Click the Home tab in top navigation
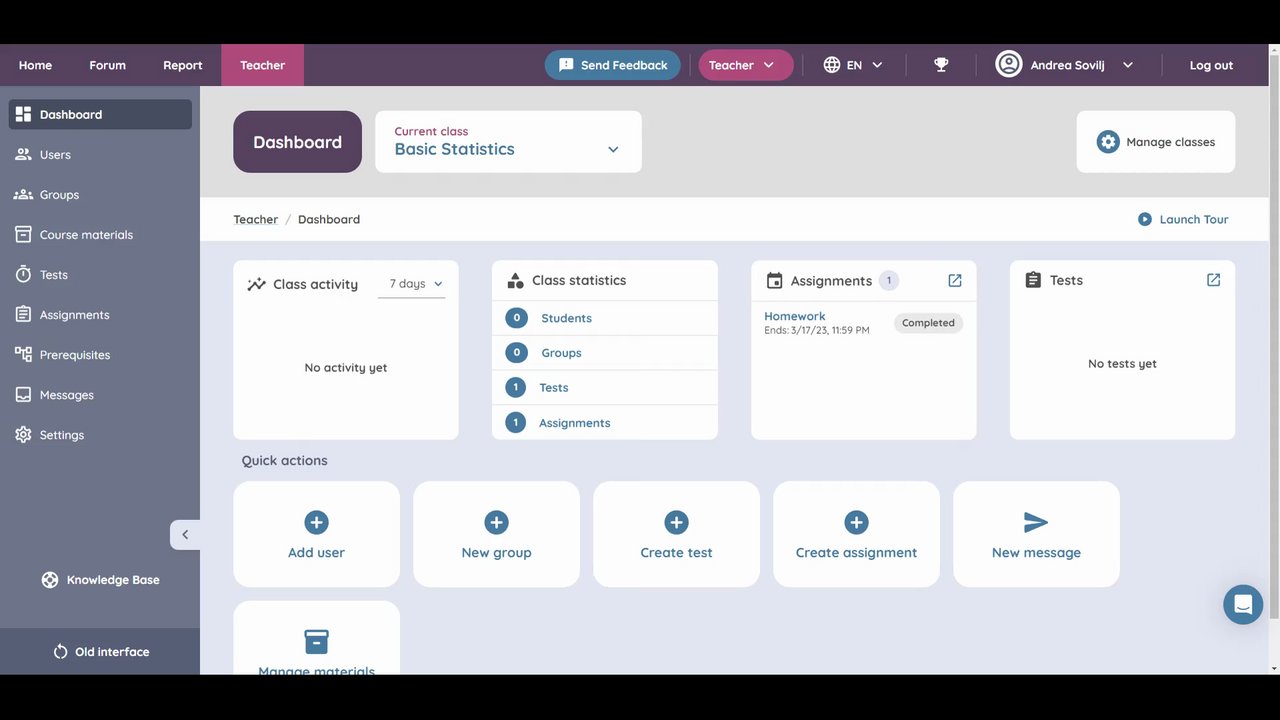 pyautogui.click(x=35, y=65)
